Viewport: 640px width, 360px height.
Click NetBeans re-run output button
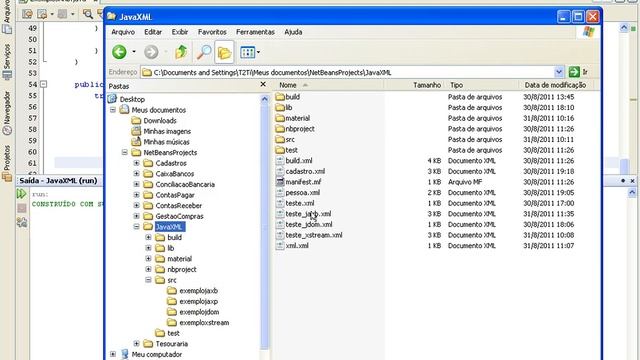coord(22,194)
